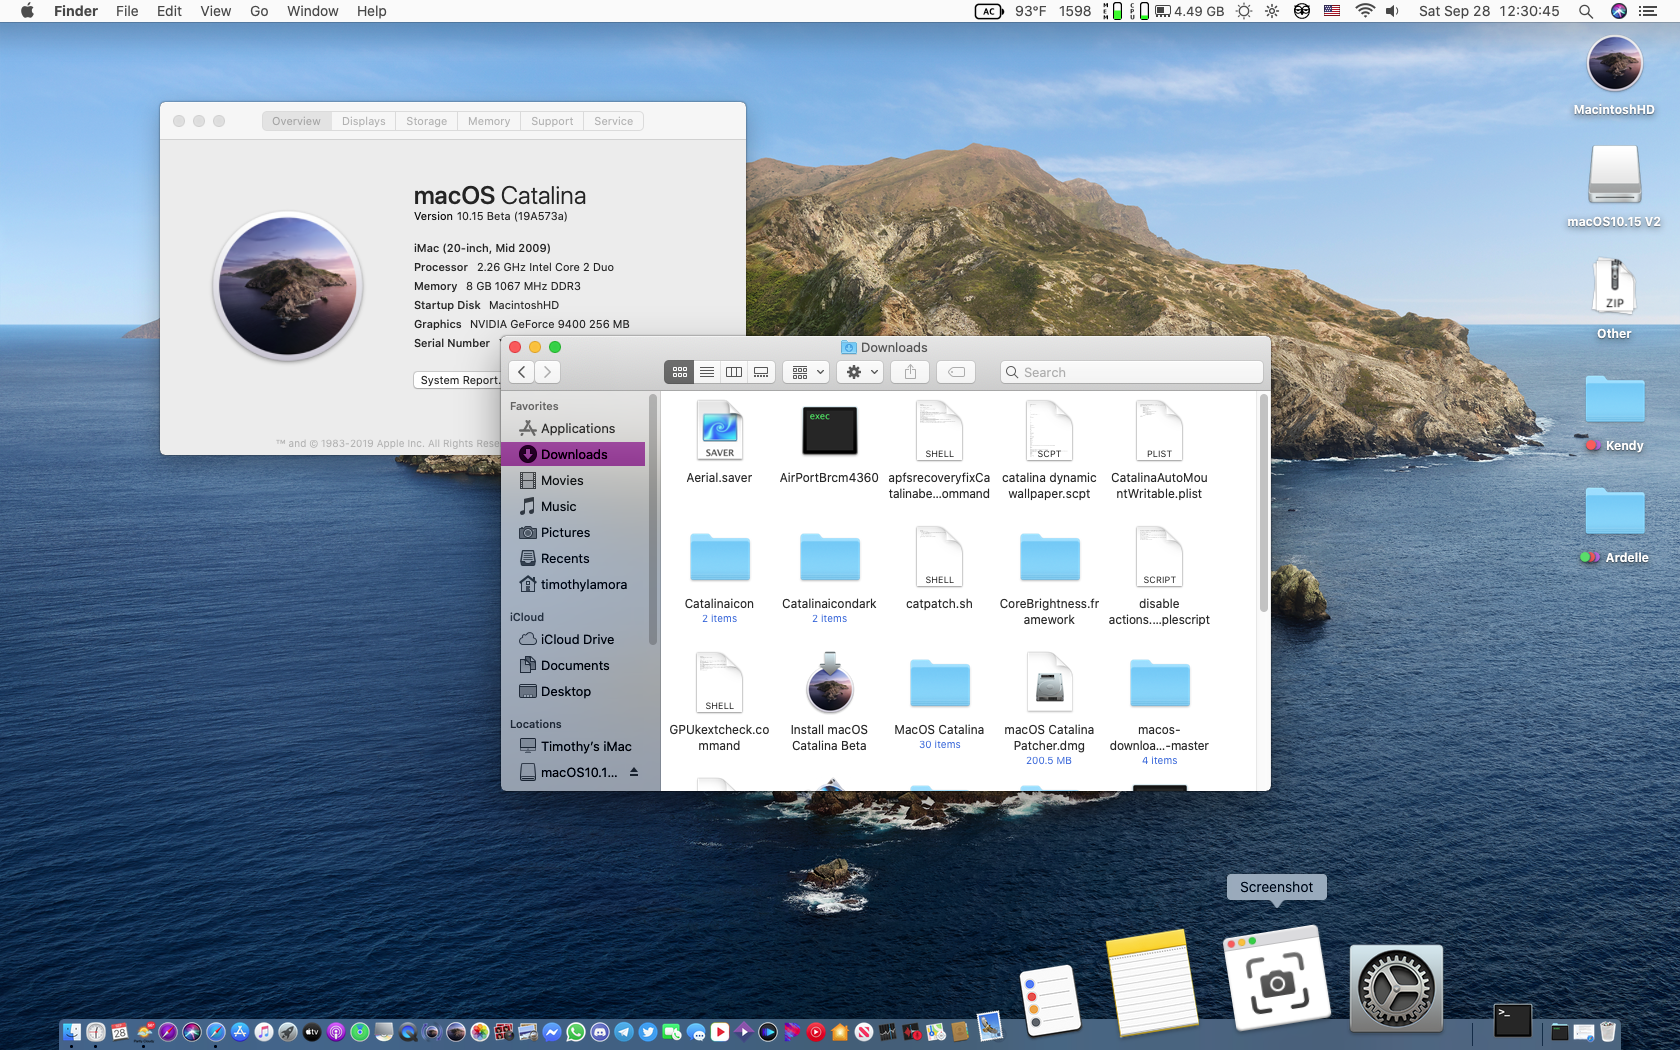The height and width of the screenshot is (1050, 1680).
Task: Switch Finder to gallery view
Action: (x=761, y=372)
